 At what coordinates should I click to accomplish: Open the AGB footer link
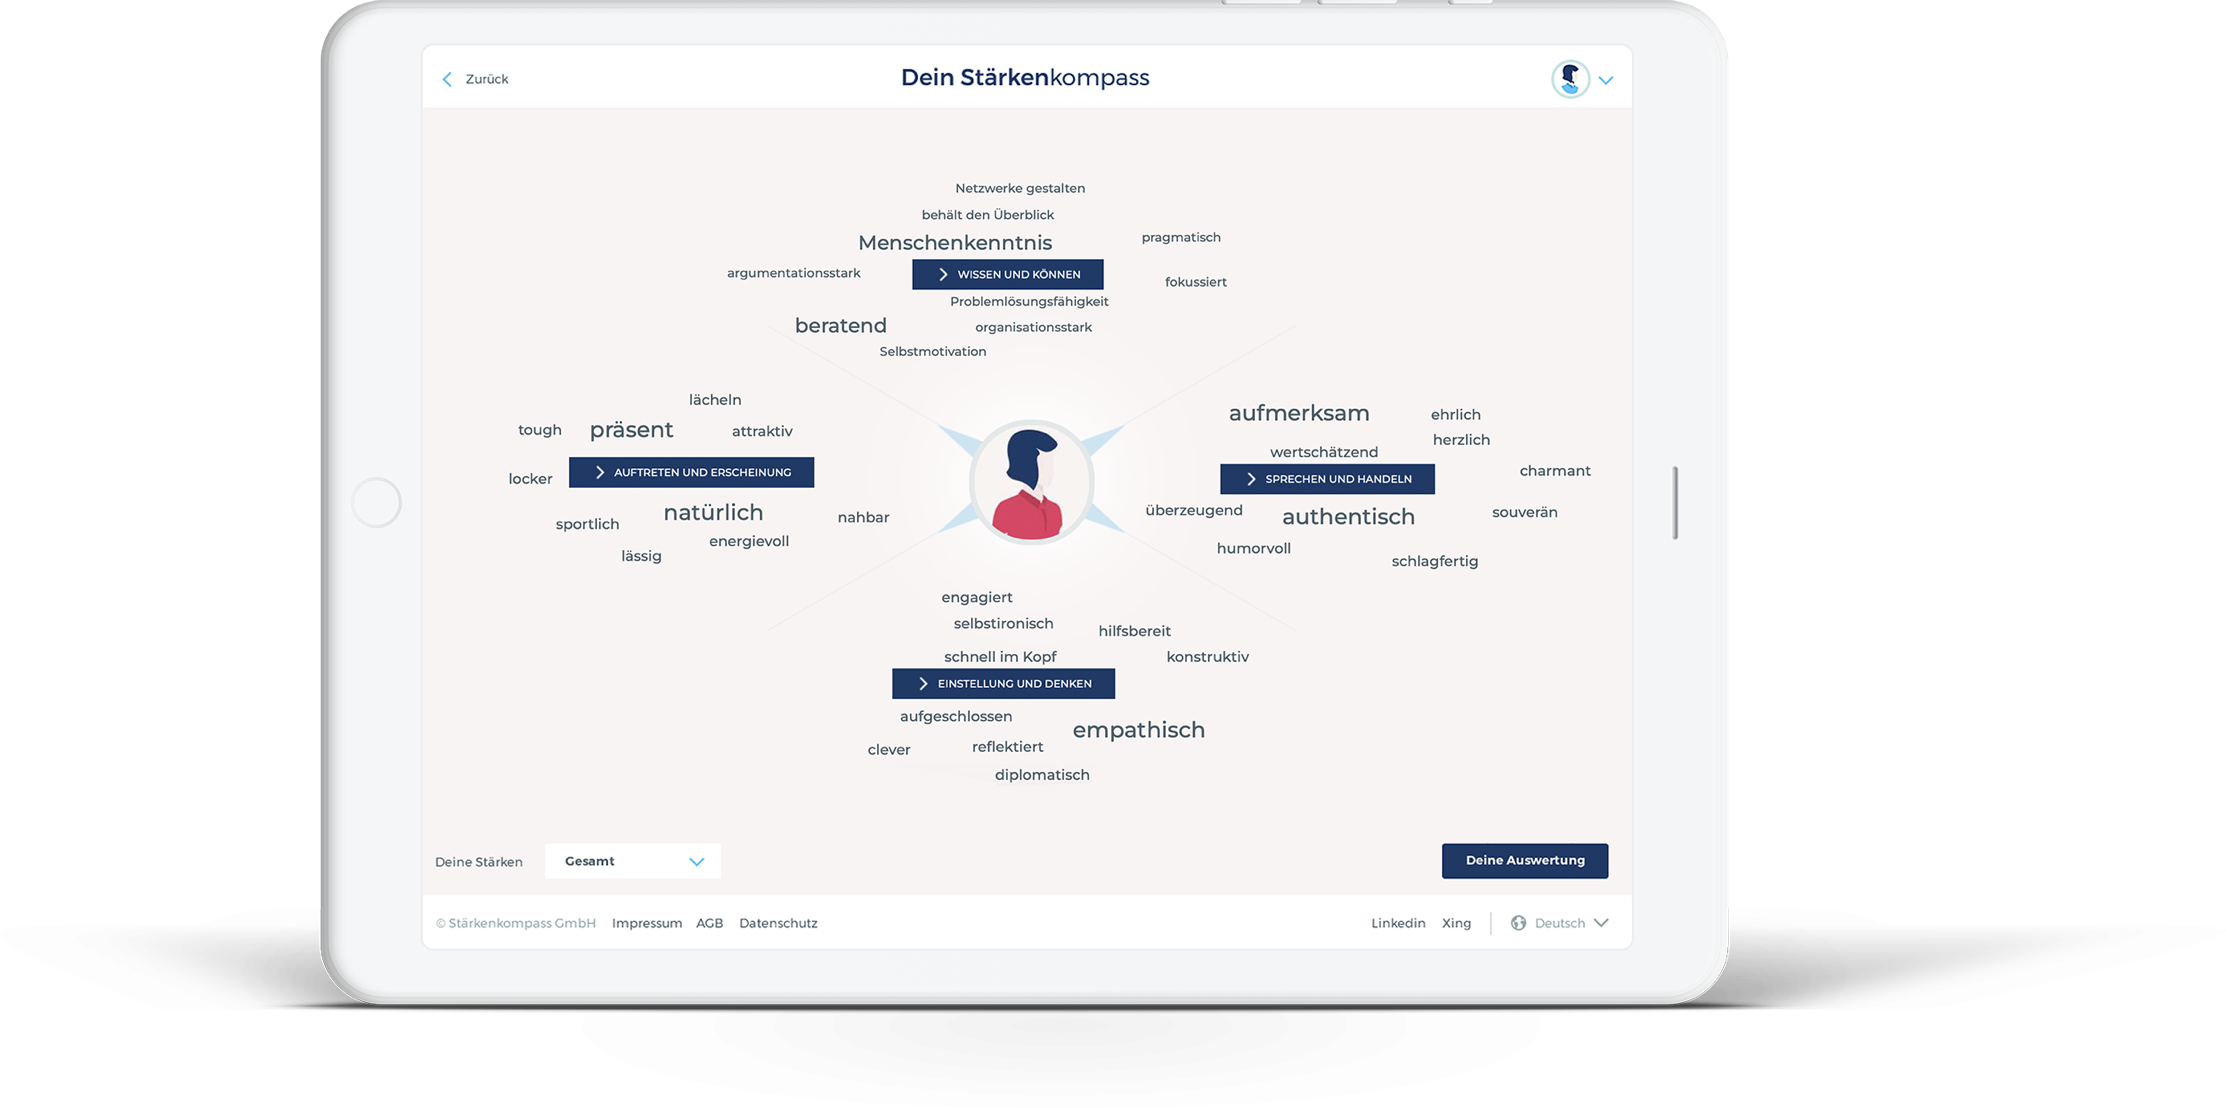click(709, 923)
